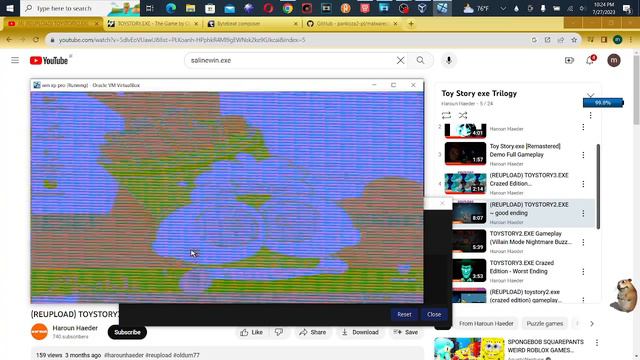The width and height of the screenshot is (640, 360).
Task: Show hidden system tray icons
Action: [503, 8]
